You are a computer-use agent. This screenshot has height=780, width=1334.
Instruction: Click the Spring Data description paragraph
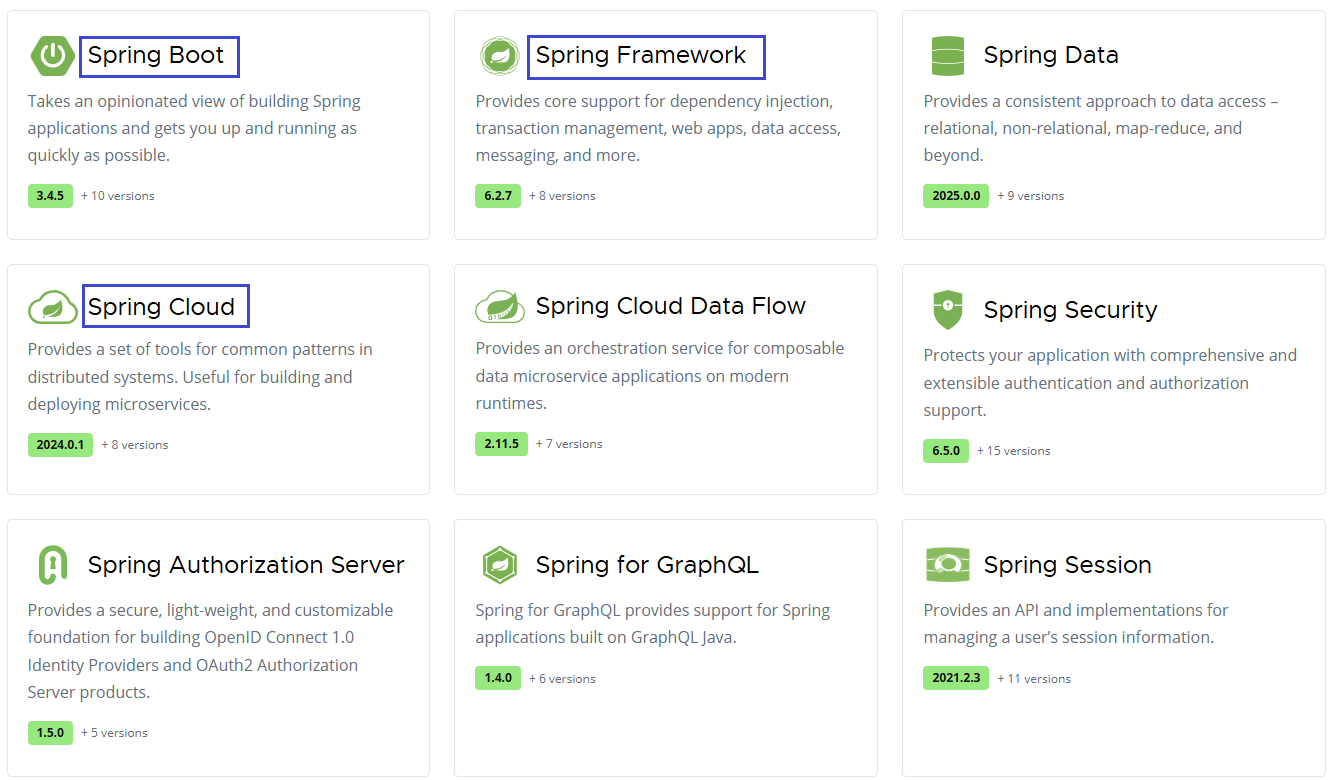[x=1101, y=128]
